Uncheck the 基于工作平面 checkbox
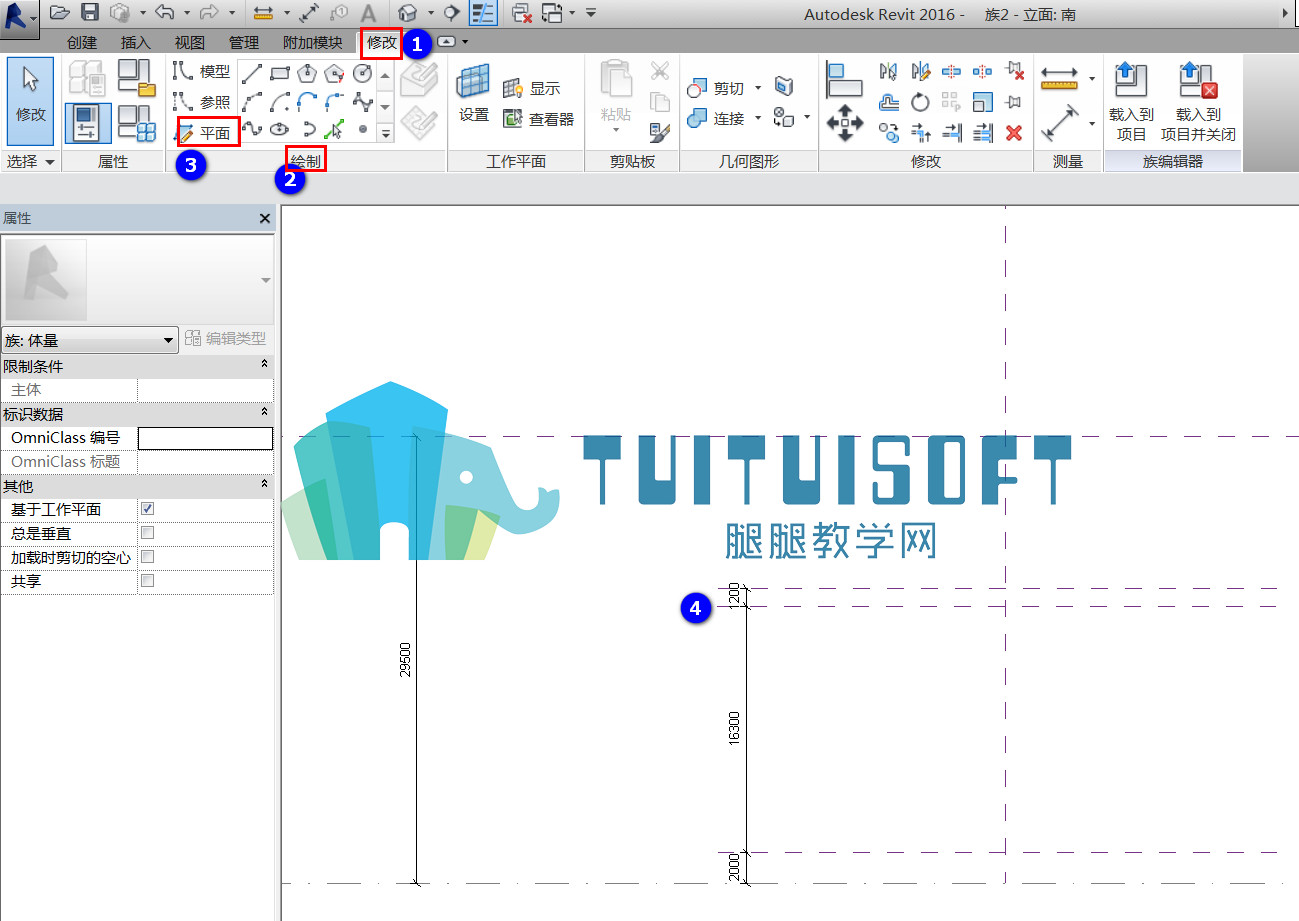This screenshot has height=921, width=1299. (147, 509)
